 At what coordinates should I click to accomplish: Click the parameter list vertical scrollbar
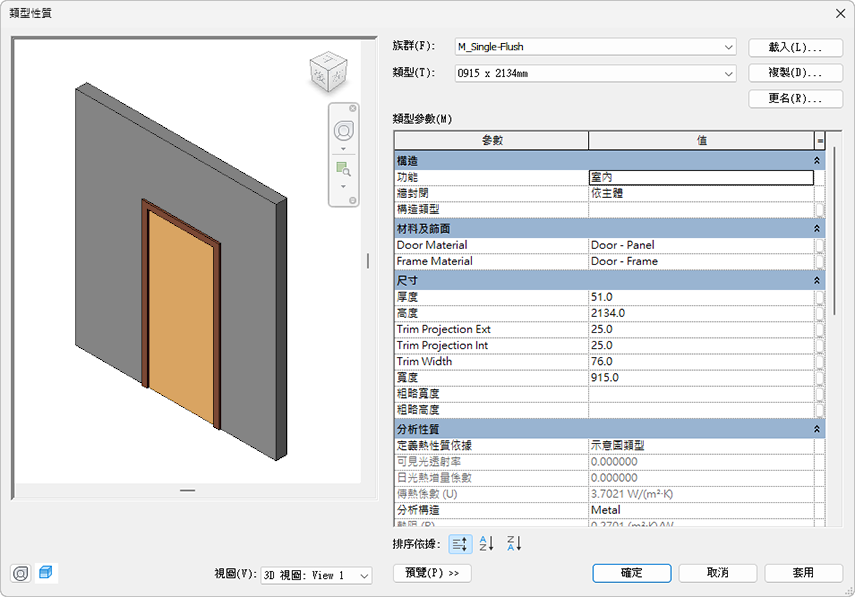tap(834, 233)
